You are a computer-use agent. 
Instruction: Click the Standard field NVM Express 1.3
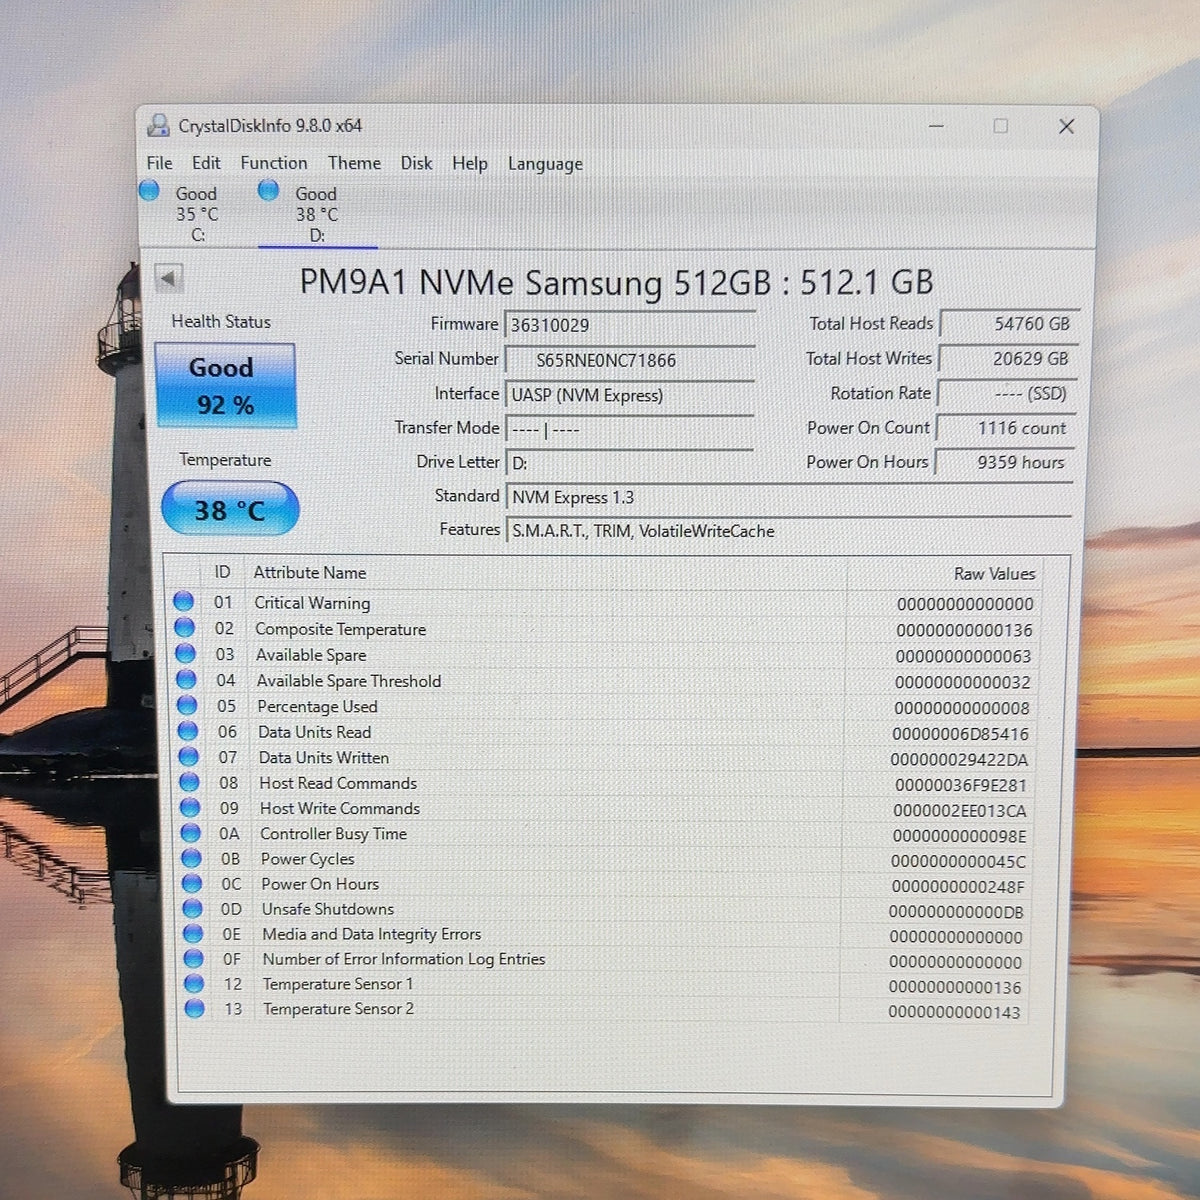[x=789, y=497]
